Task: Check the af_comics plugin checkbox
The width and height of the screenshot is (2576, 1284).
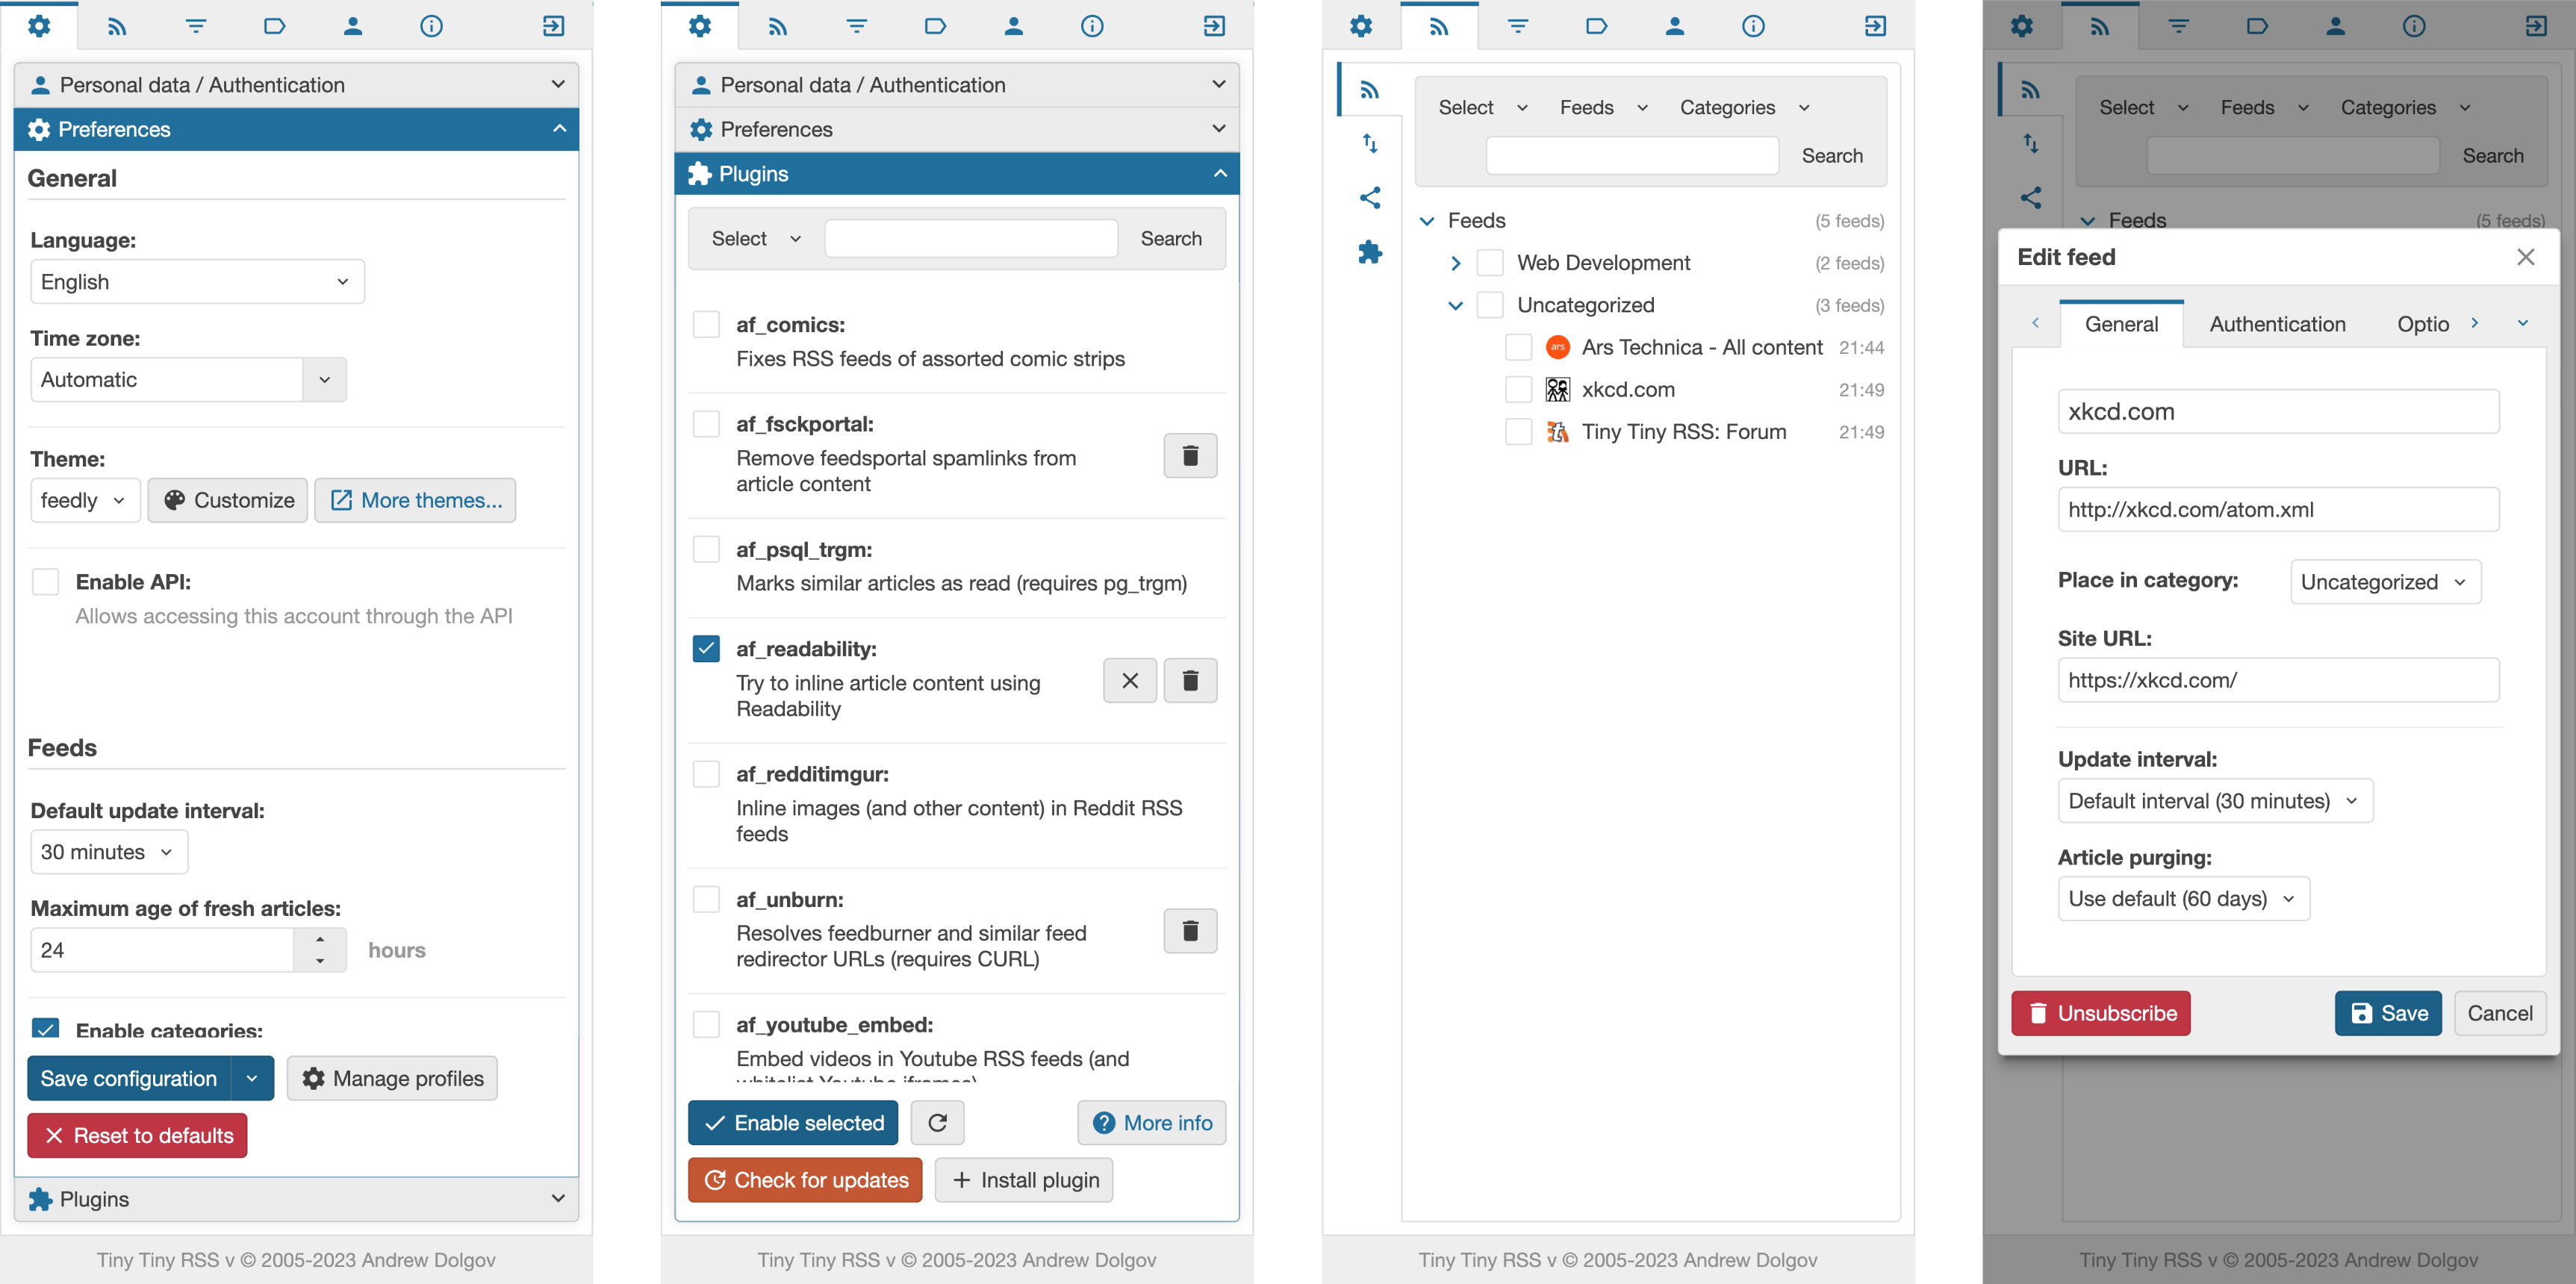Action: pos(706,325)
